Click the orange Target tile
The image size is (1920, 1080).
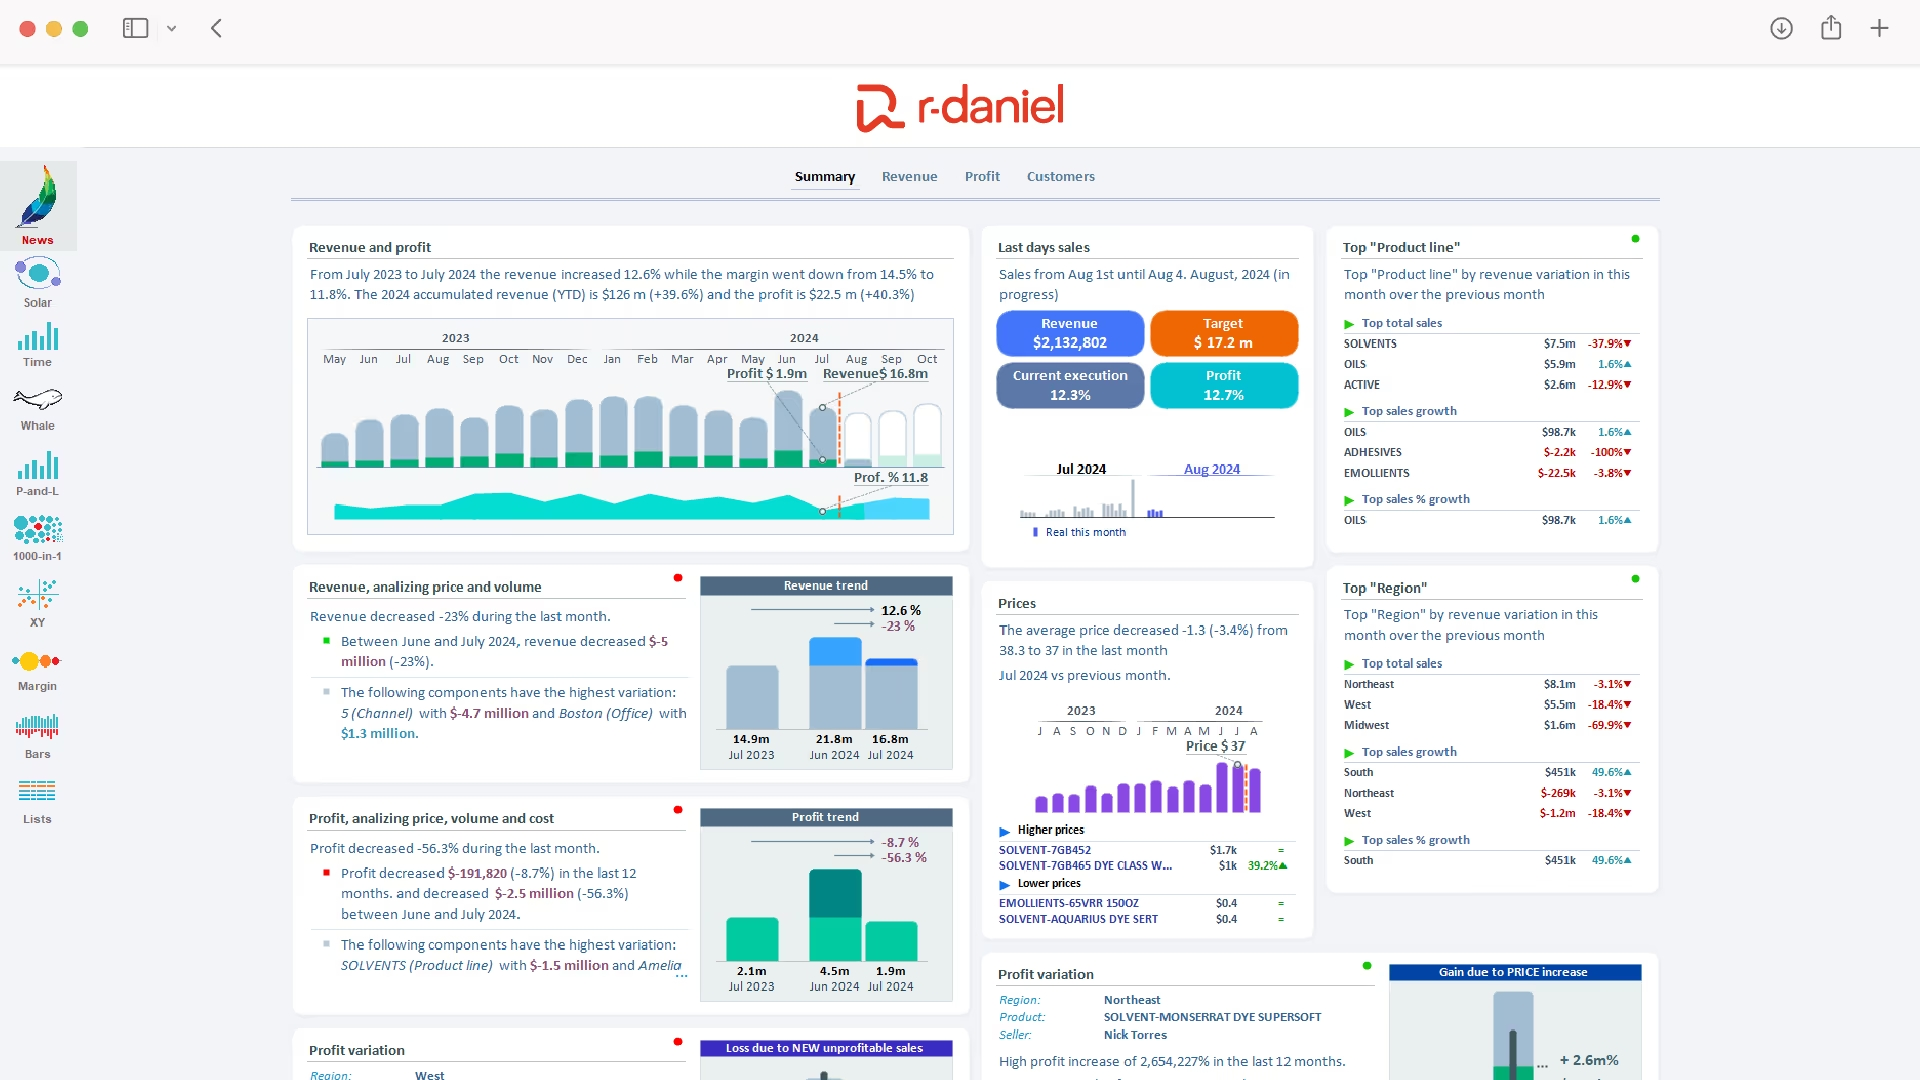(1223, 334)
